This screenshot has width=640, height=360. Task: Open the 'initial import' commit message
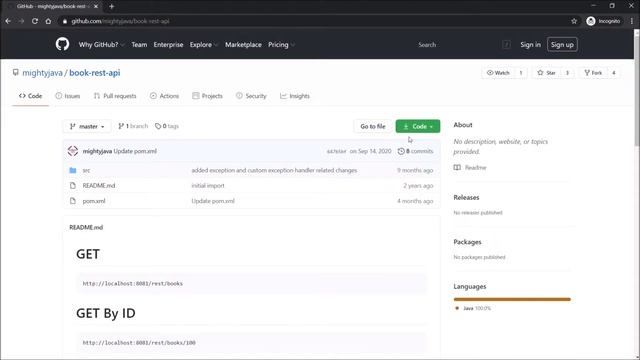208,185
